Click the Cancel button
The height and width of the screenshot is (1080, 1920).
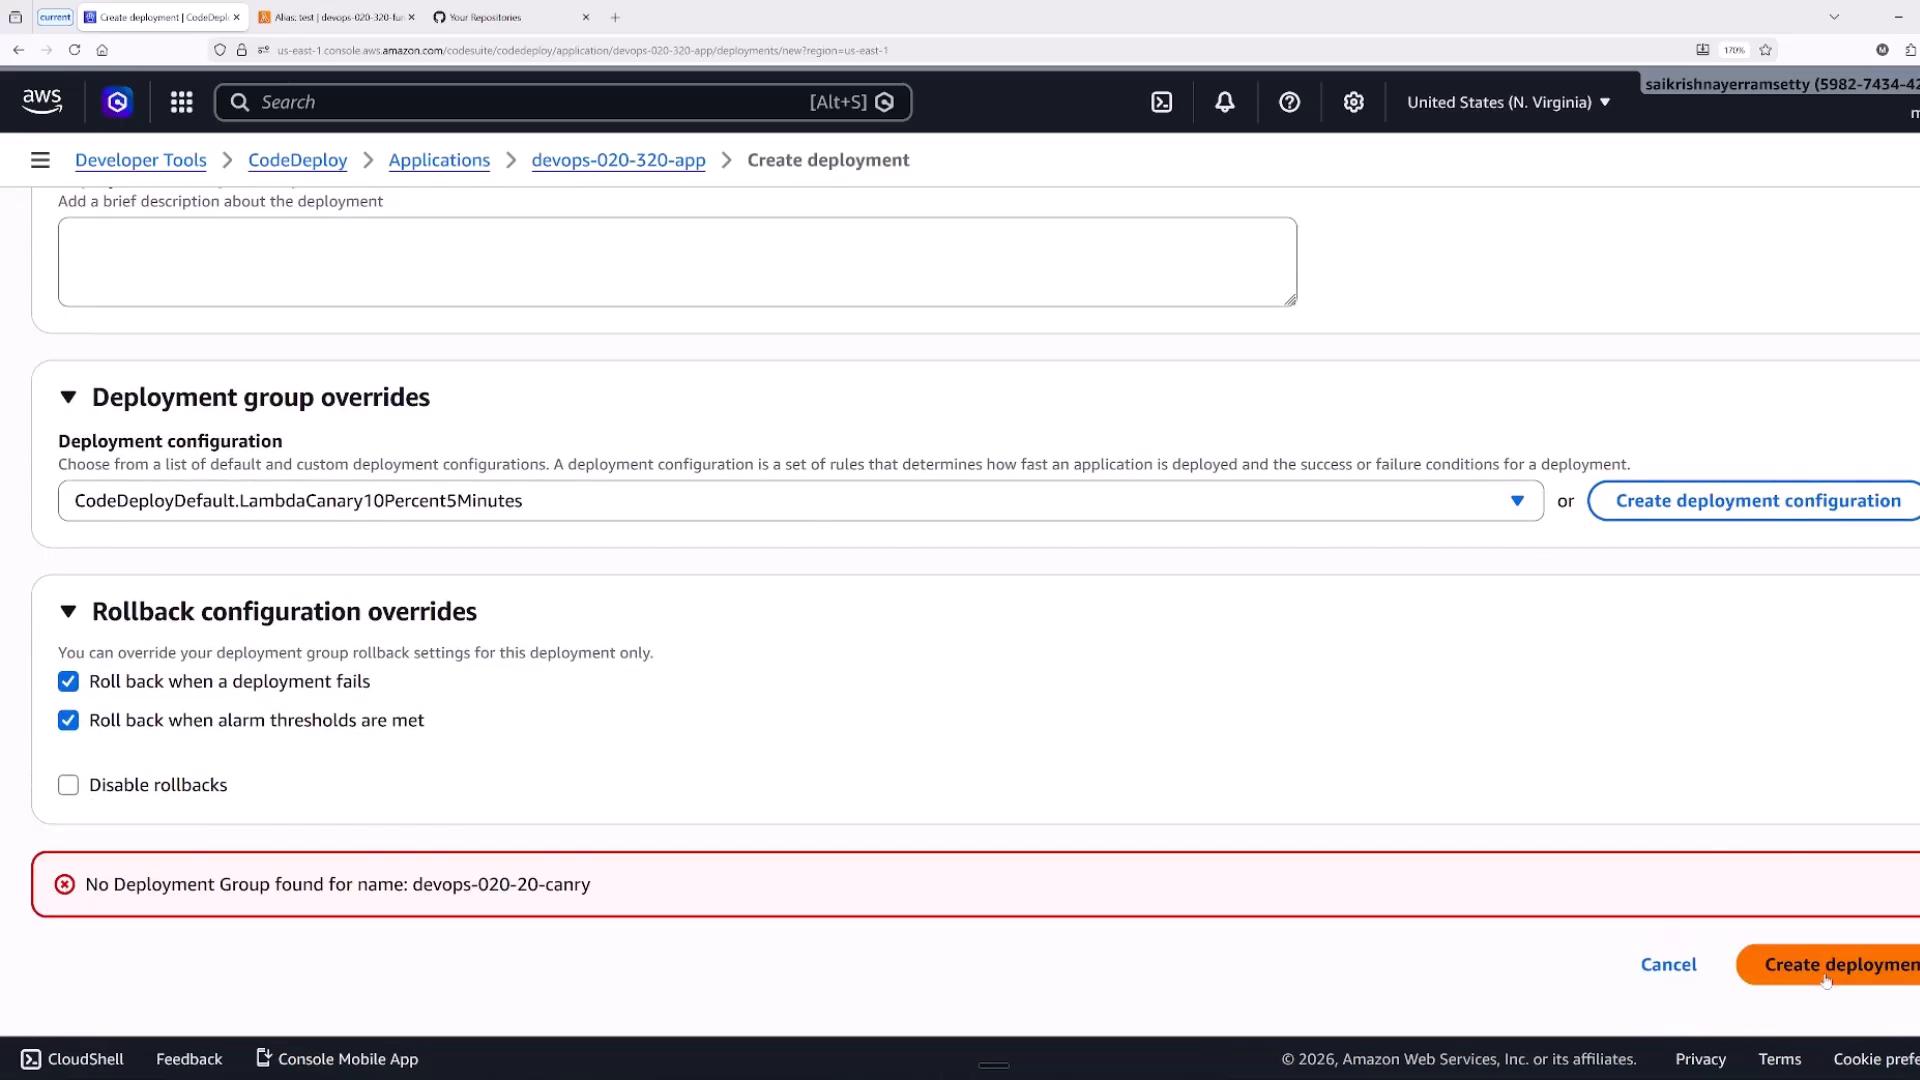coord(1668,965)
